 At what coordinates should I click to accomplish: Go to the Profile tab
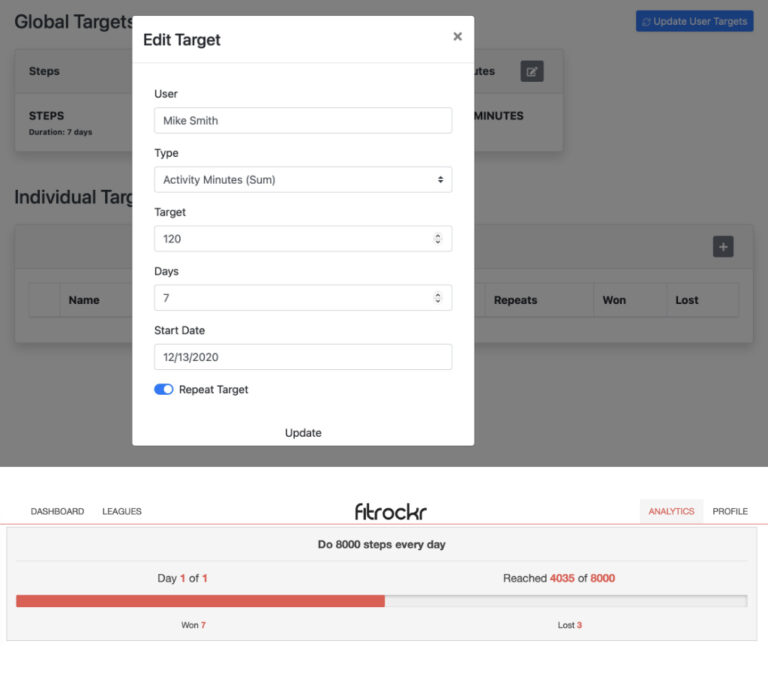pos(730,511)
